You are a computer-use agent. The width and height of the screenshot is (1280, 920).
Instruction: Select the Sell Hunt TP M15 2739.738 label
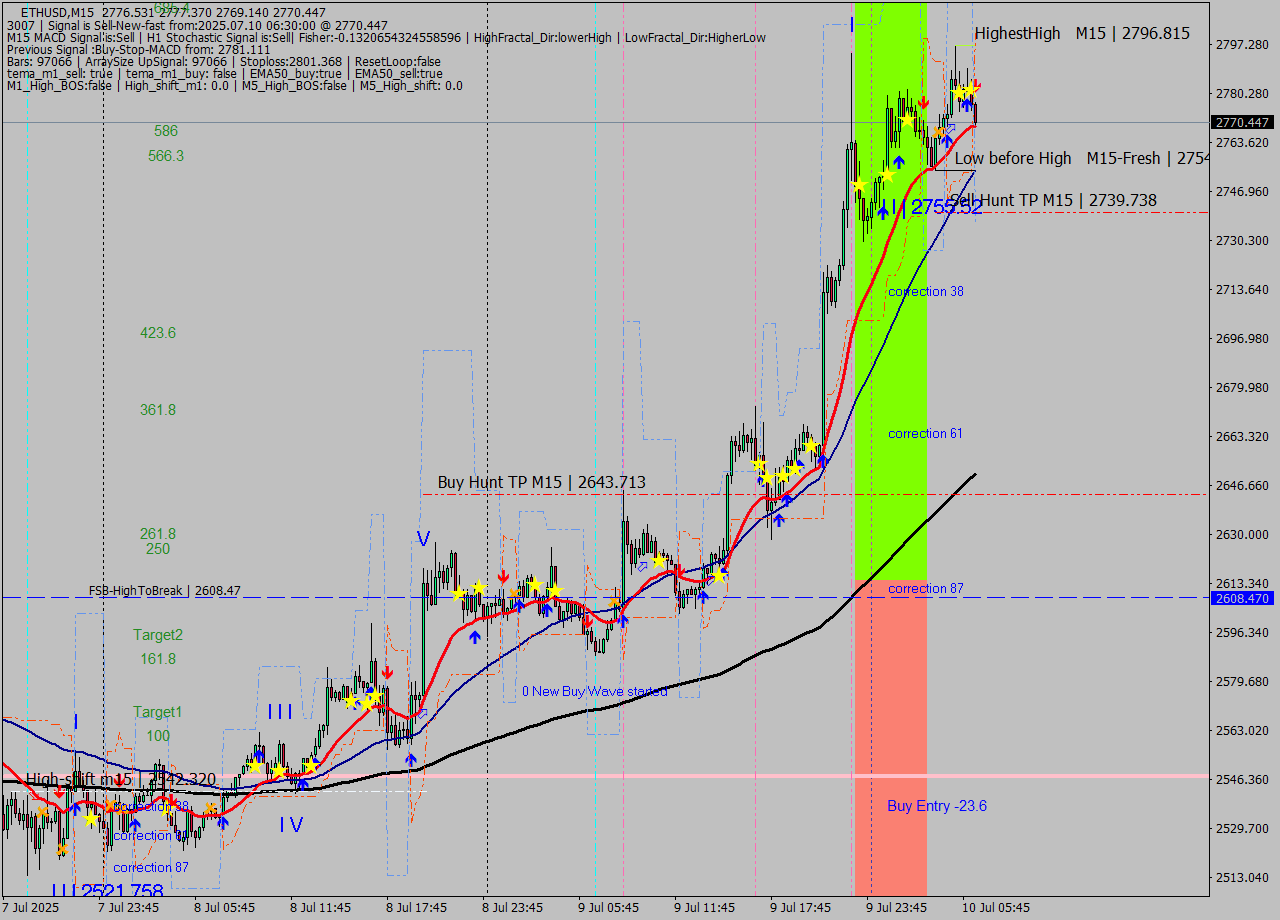tap(1054, 200)
